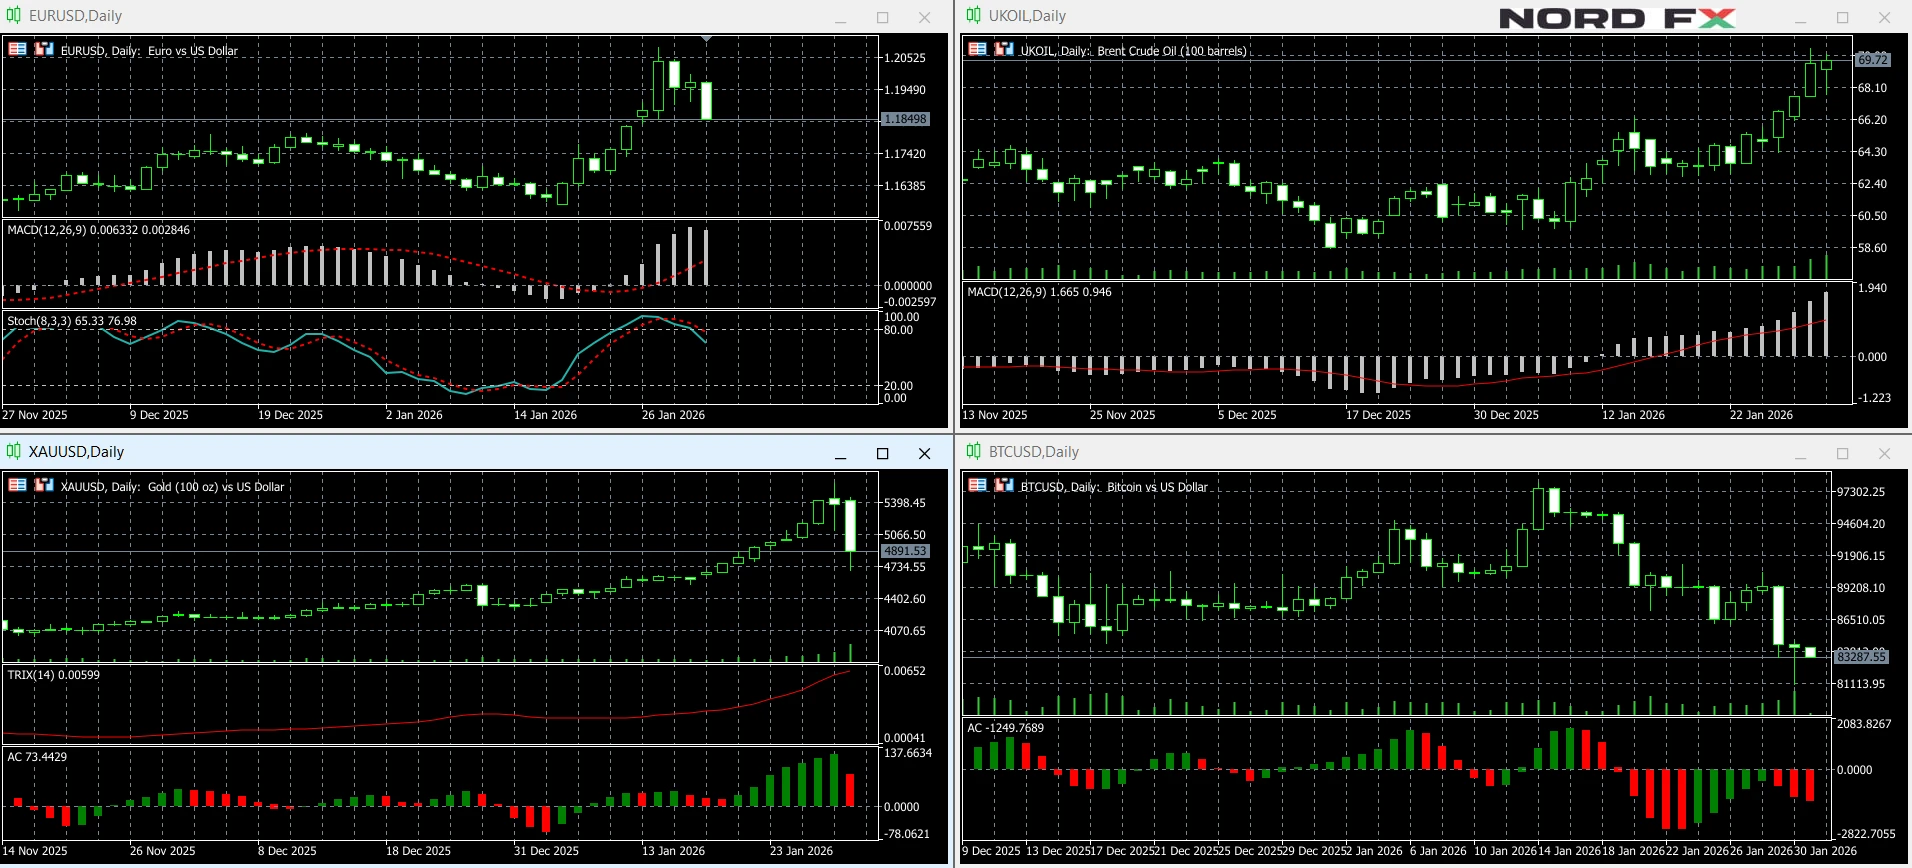
Task: Click the UKOIL,Daily window title icon
Action: point(973,15)
